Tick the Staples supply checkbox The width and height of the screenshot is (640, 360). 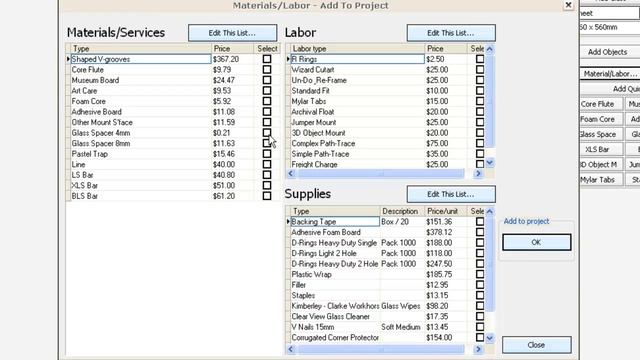480,296
